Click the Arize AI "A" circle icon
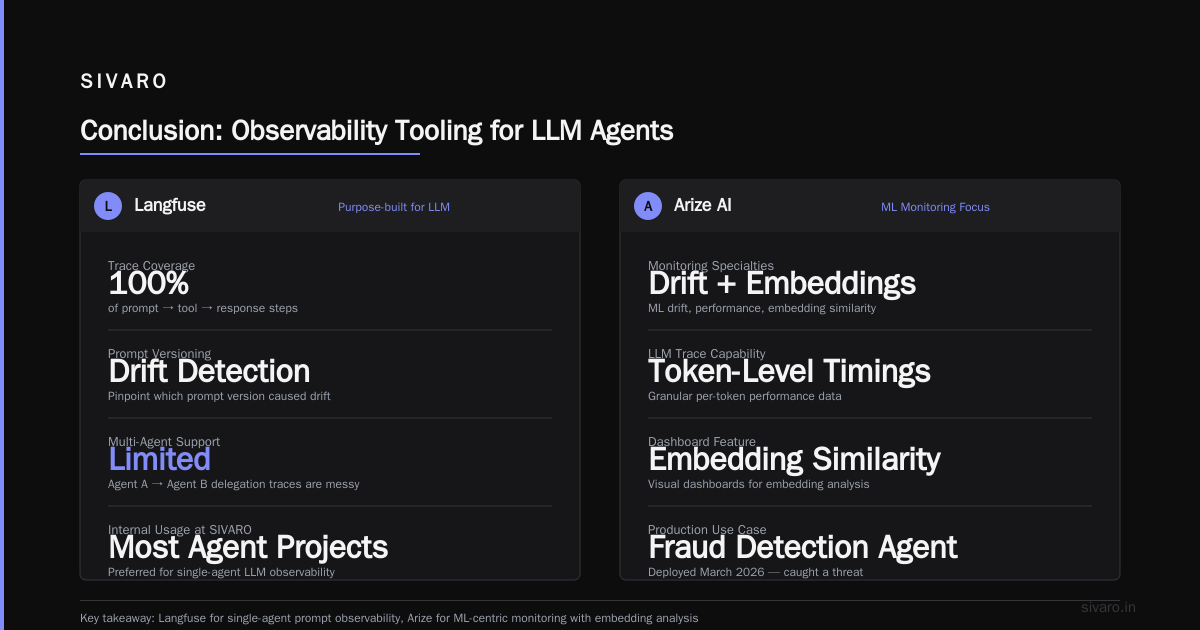Screen dimensions: 1200x630 tap(648, 206)
